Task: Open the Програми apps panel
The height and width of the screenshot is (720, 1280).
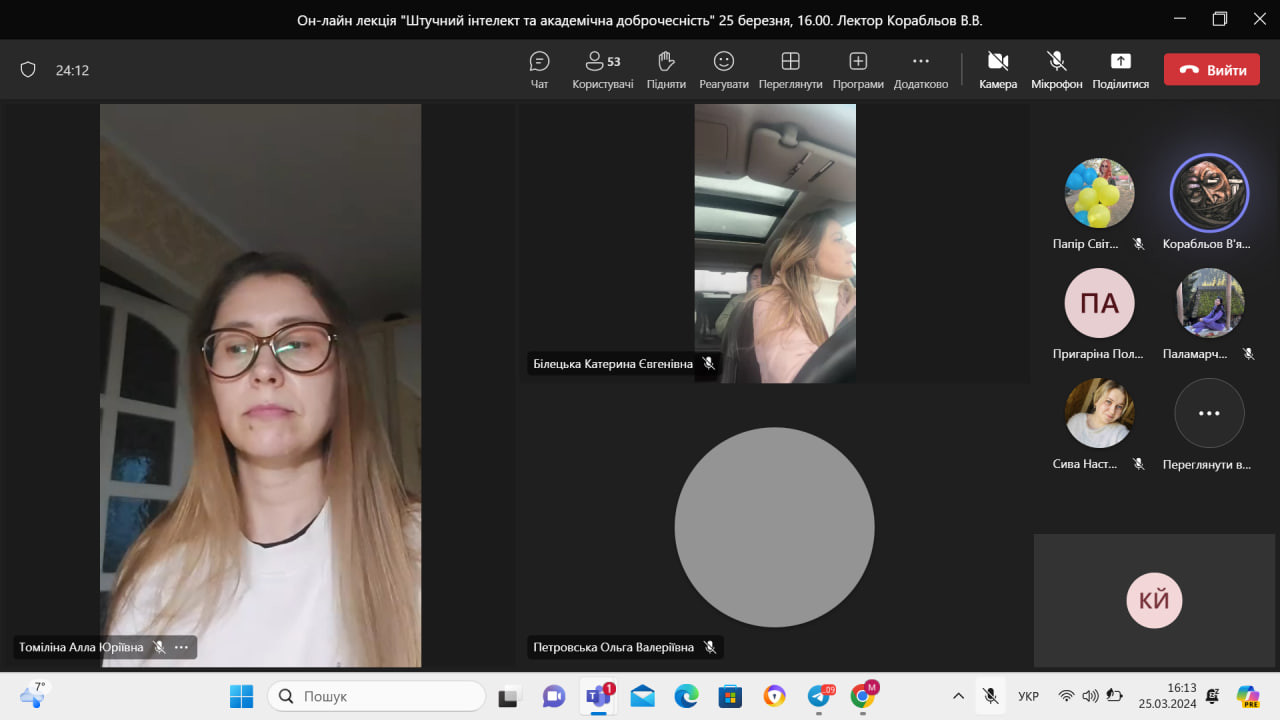Action: point(858,70)
